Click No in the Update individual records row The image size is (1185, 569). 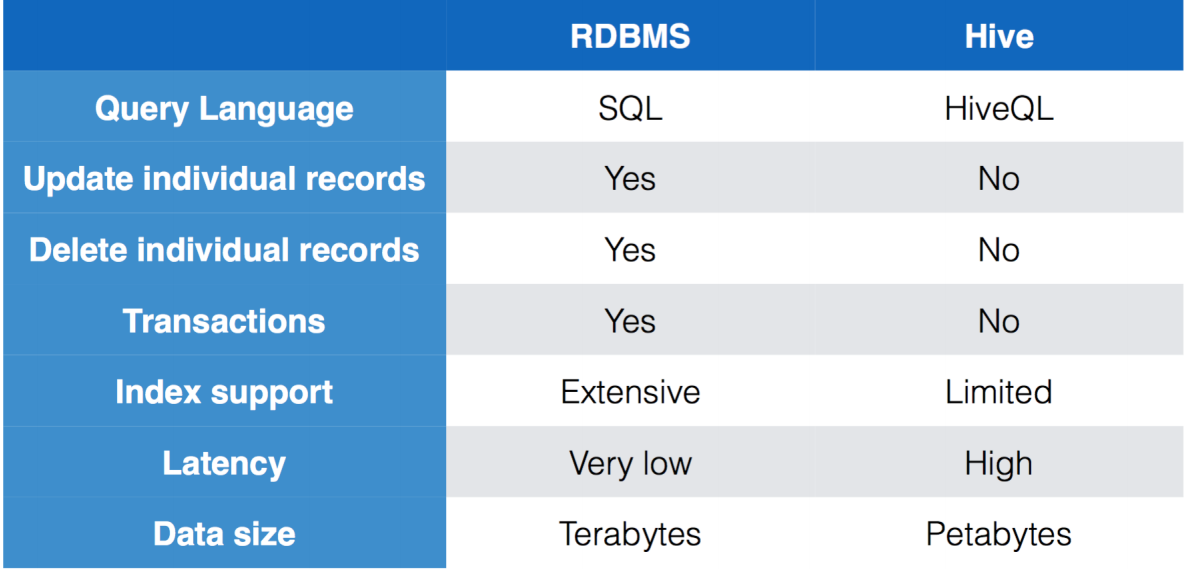click(x=998, y=178)
